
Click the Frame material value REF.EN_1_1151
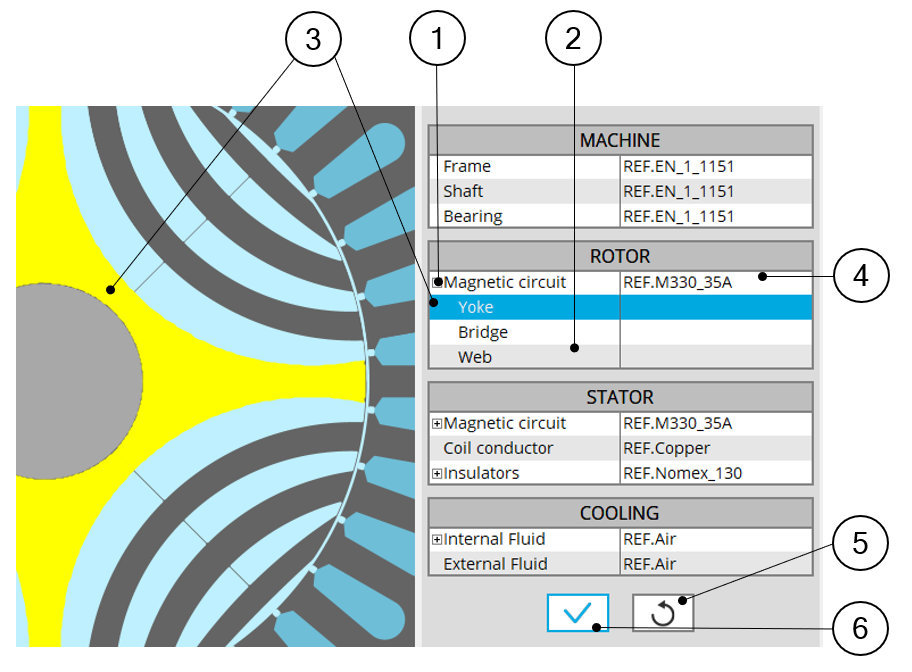coord(678,167)
